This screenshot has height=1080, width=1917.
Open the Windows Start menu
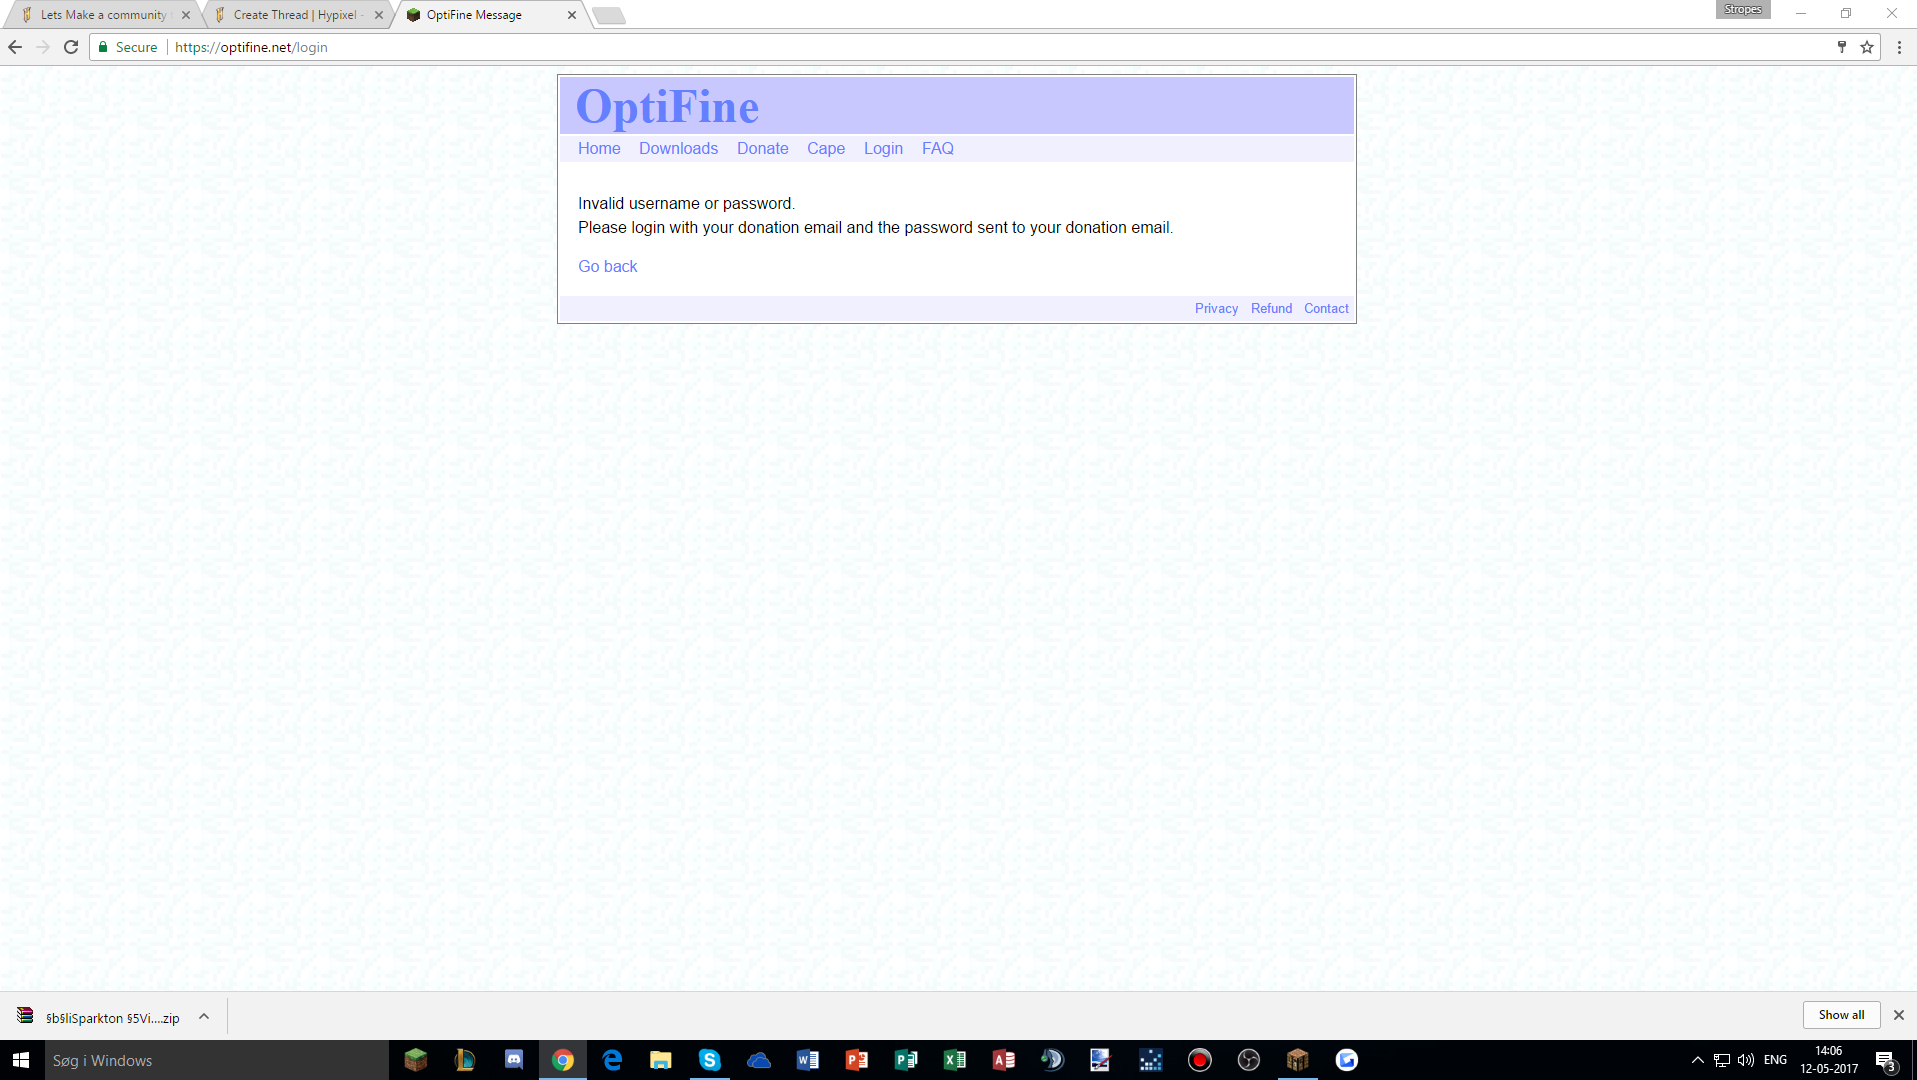pyautogui.click(x=21, y=1060)
